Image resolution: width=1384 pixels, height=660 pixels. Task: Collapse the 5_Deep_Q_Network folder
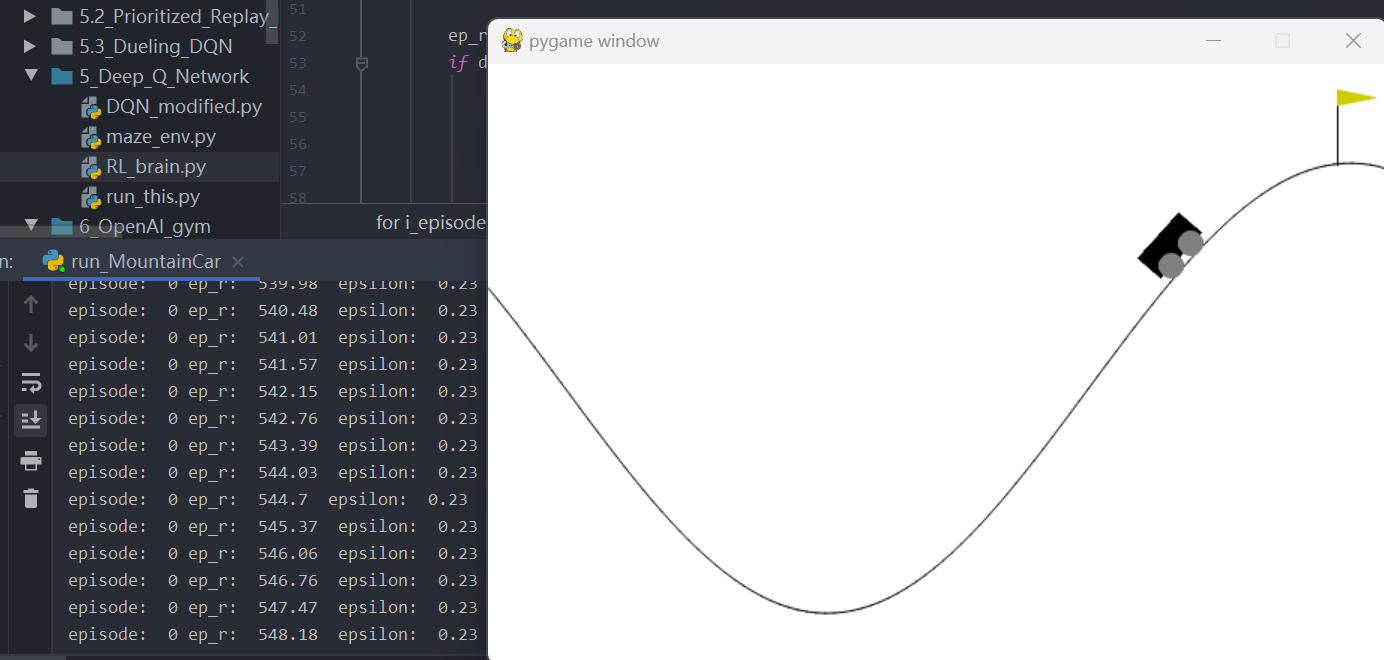point(31,77)
